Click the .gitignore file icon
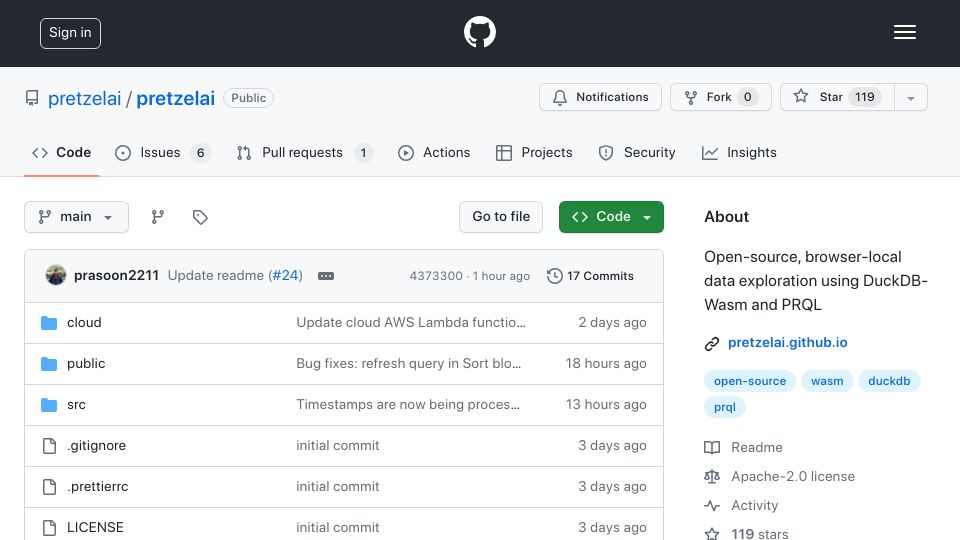Screen dimensions: 960x540 49,446
